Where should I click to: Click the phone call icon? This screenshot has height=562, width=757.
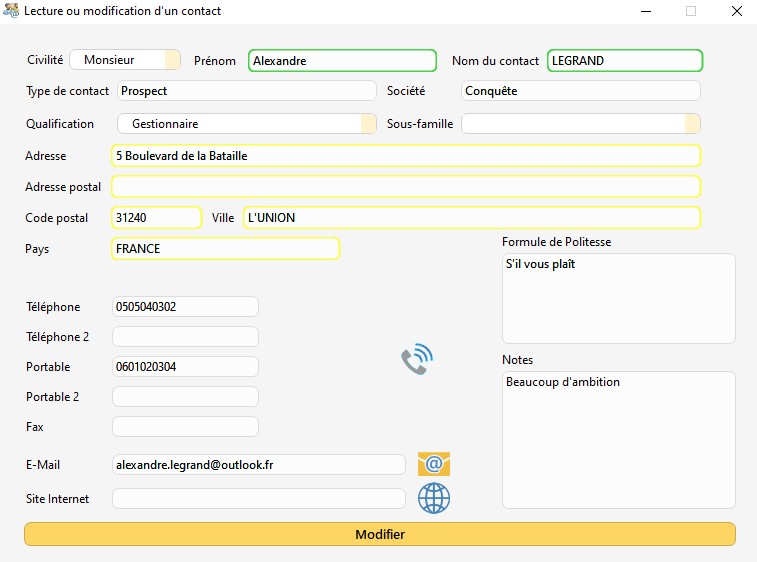tap(416, 359)
